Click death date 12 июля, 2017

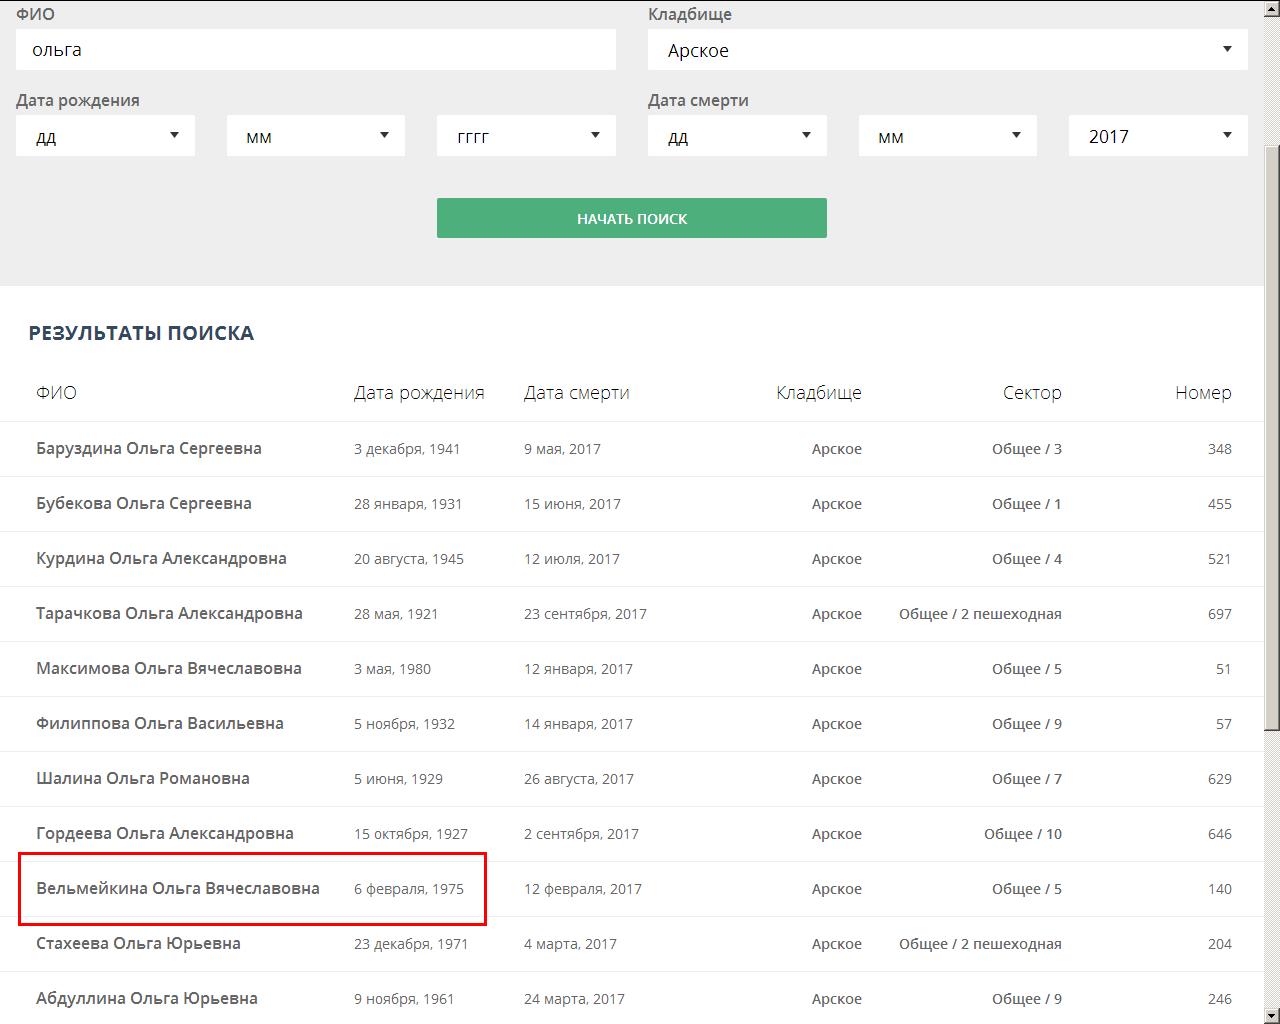572,559
